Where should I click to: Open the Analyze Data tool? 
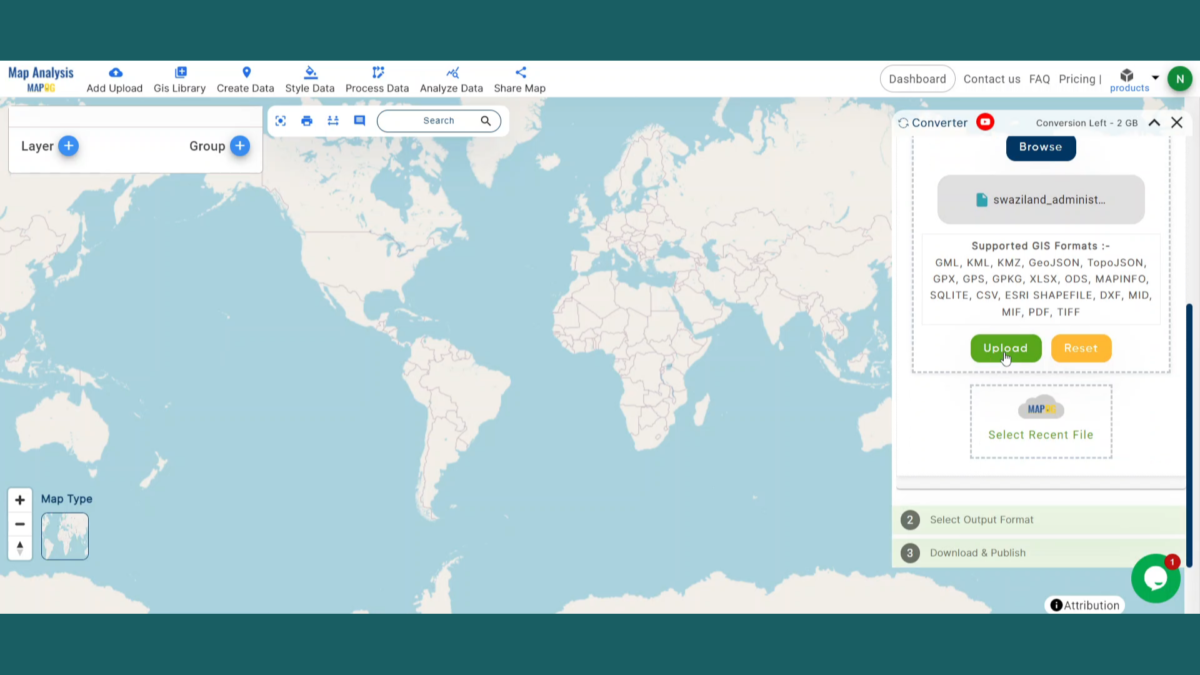pyautogui.click(x=452, y=78)
